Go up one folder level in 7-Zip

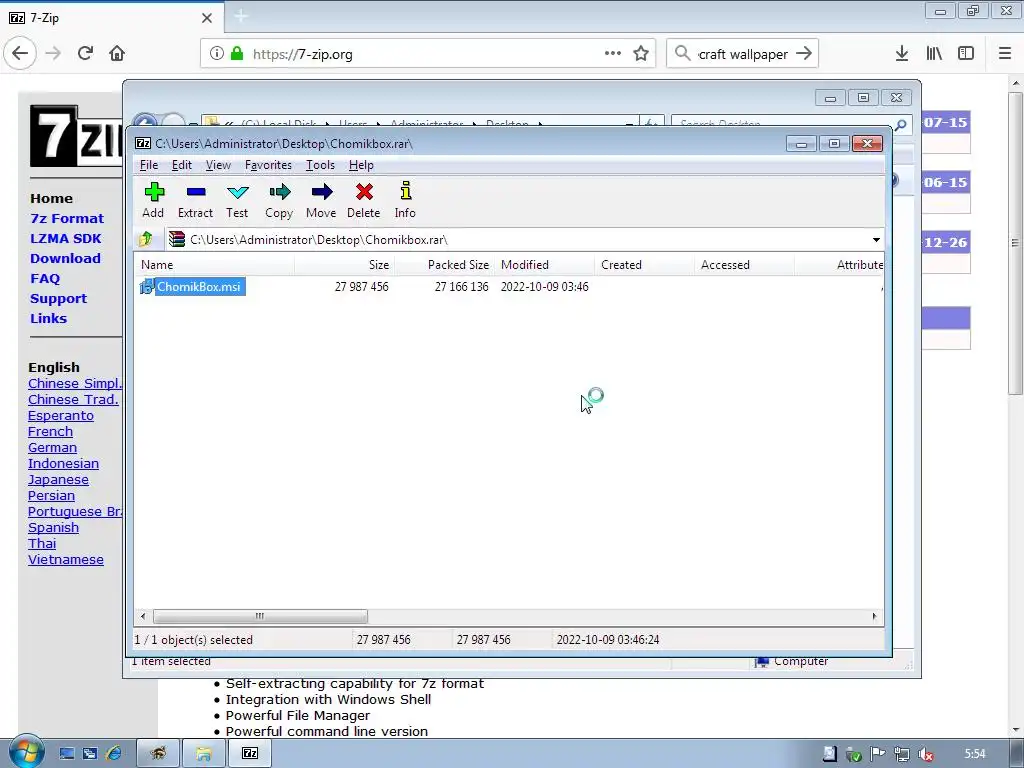point(146,239)
